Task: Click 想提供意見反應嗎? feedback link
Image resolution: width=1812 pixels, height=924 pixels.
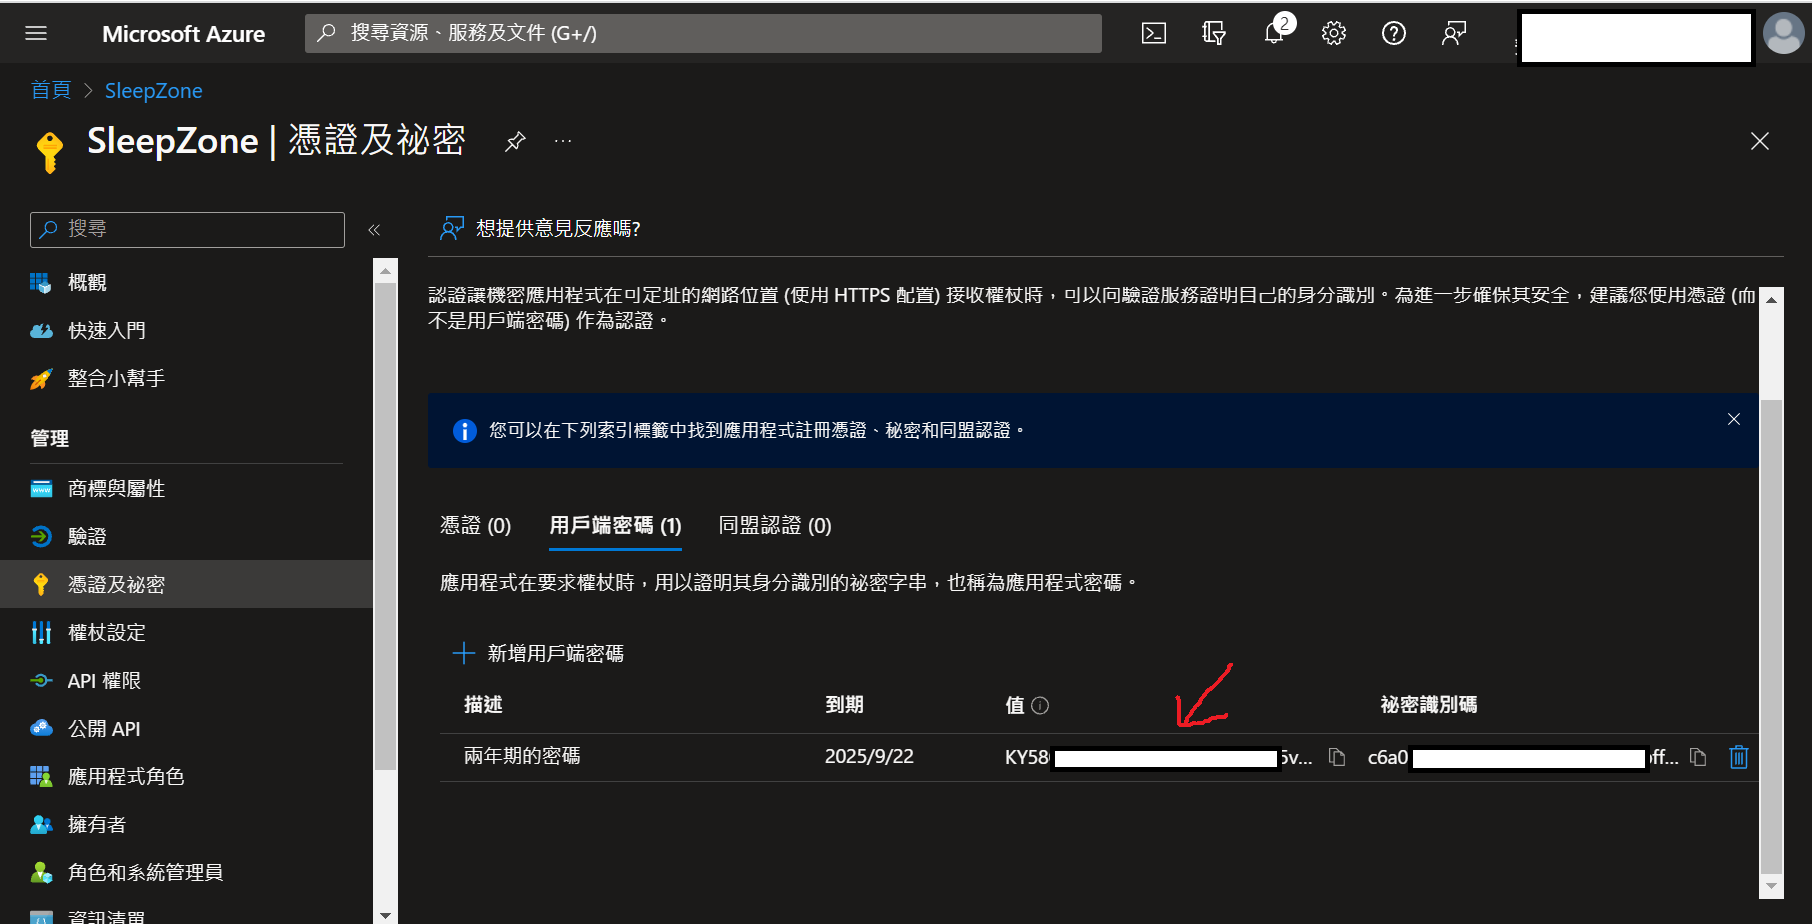Action: [x=540, y=229]
